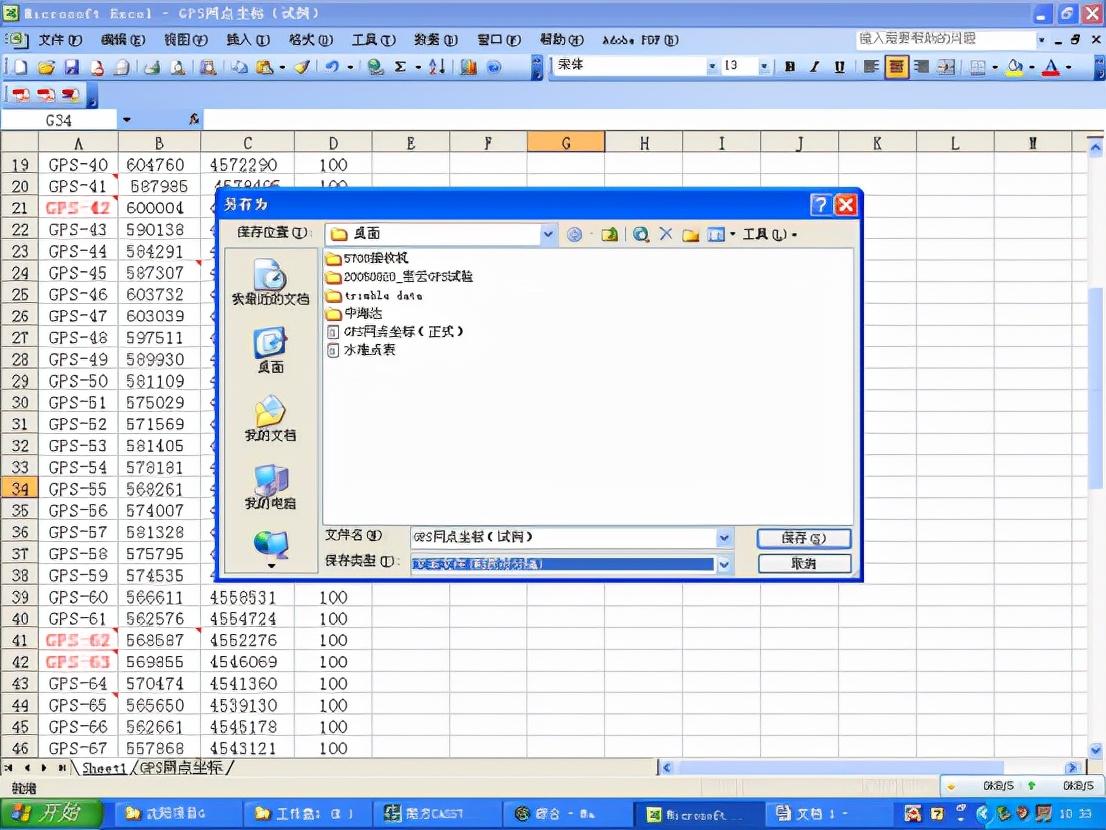
Task: Create a new folder in the Save As dialog
Action: point(690,234)
